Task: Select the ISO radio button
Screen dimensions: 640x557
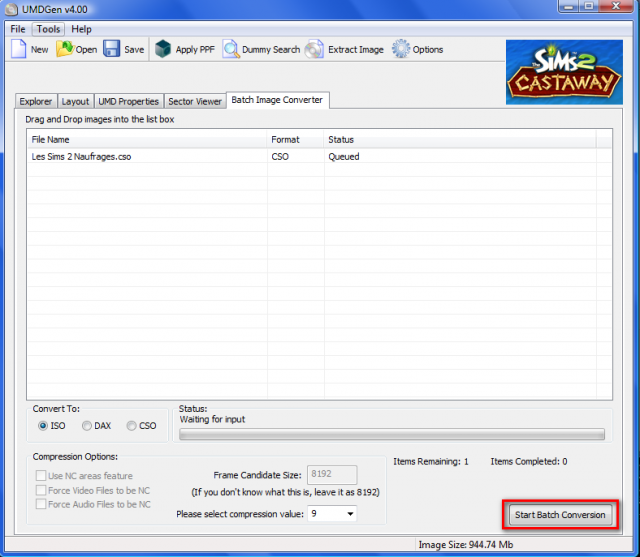Action: click(x=43, y=426)
